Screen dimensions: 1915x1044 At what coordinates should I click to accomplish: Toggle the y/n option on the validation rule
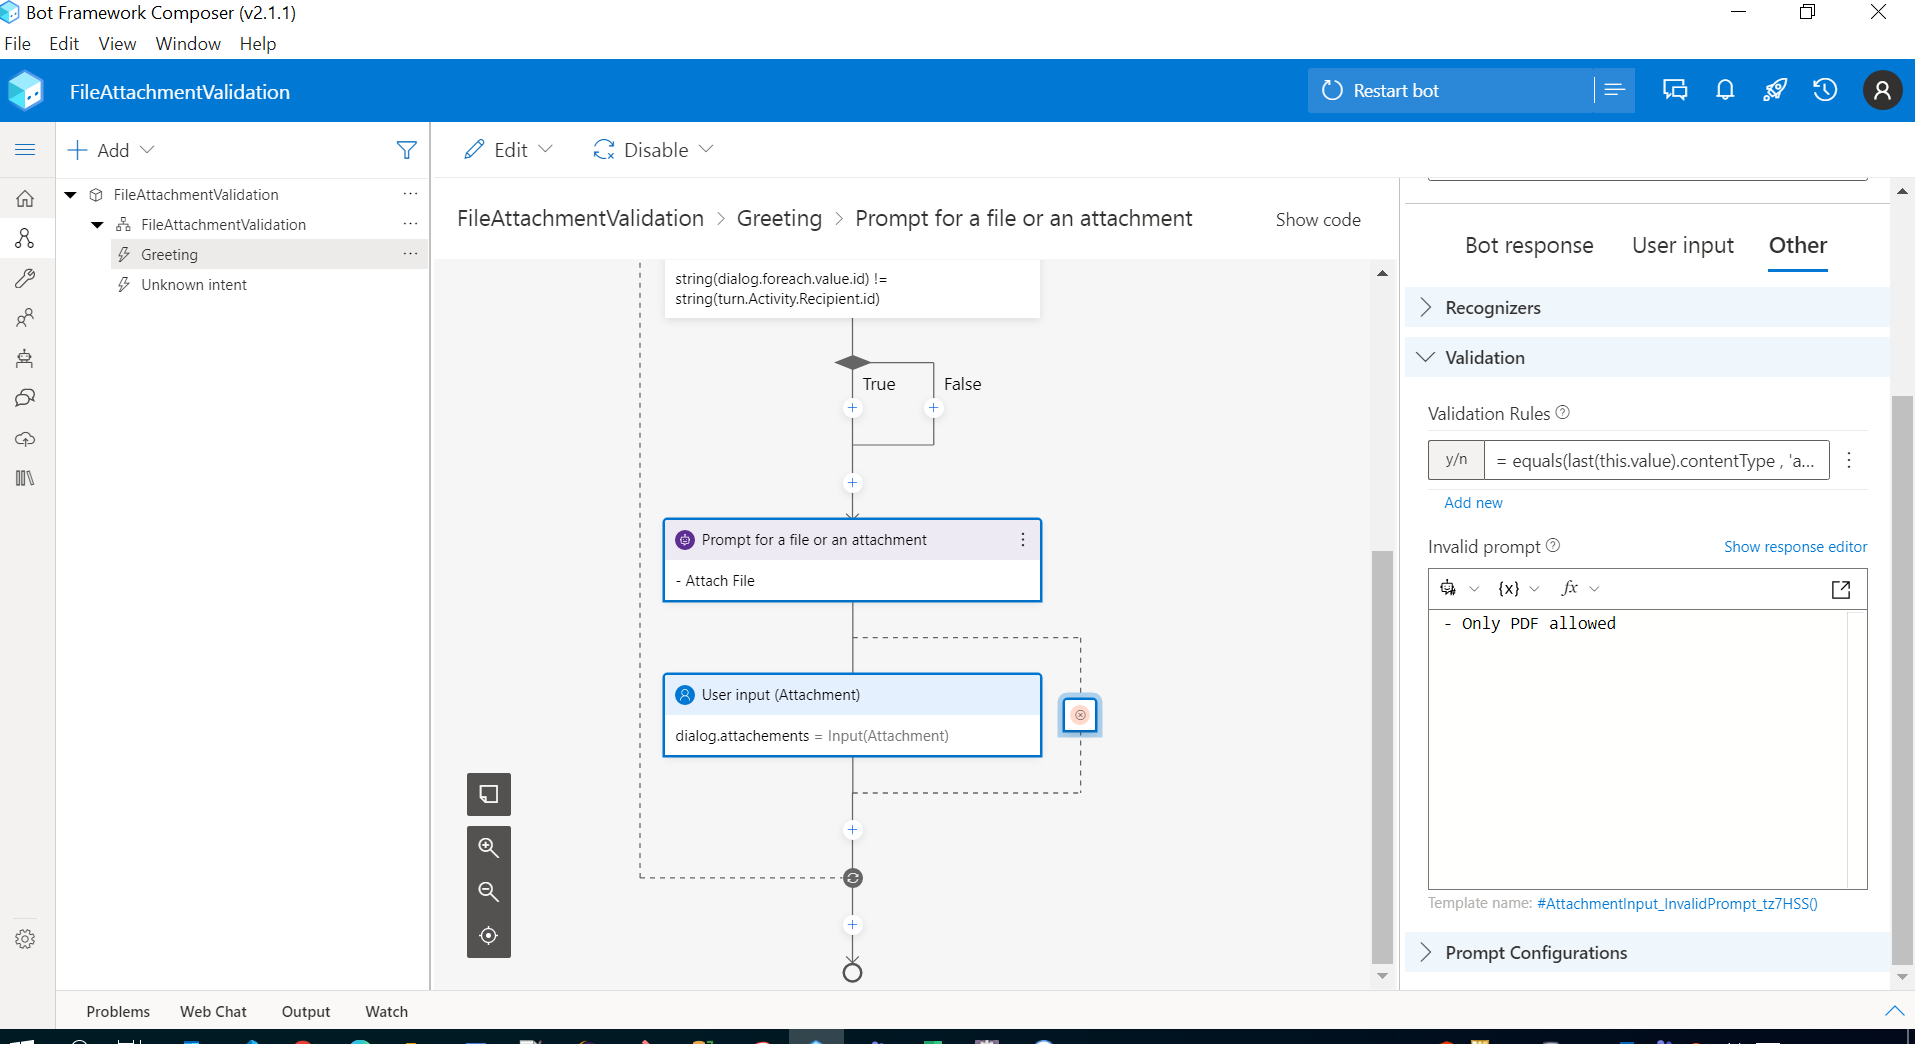(1456, 459)
